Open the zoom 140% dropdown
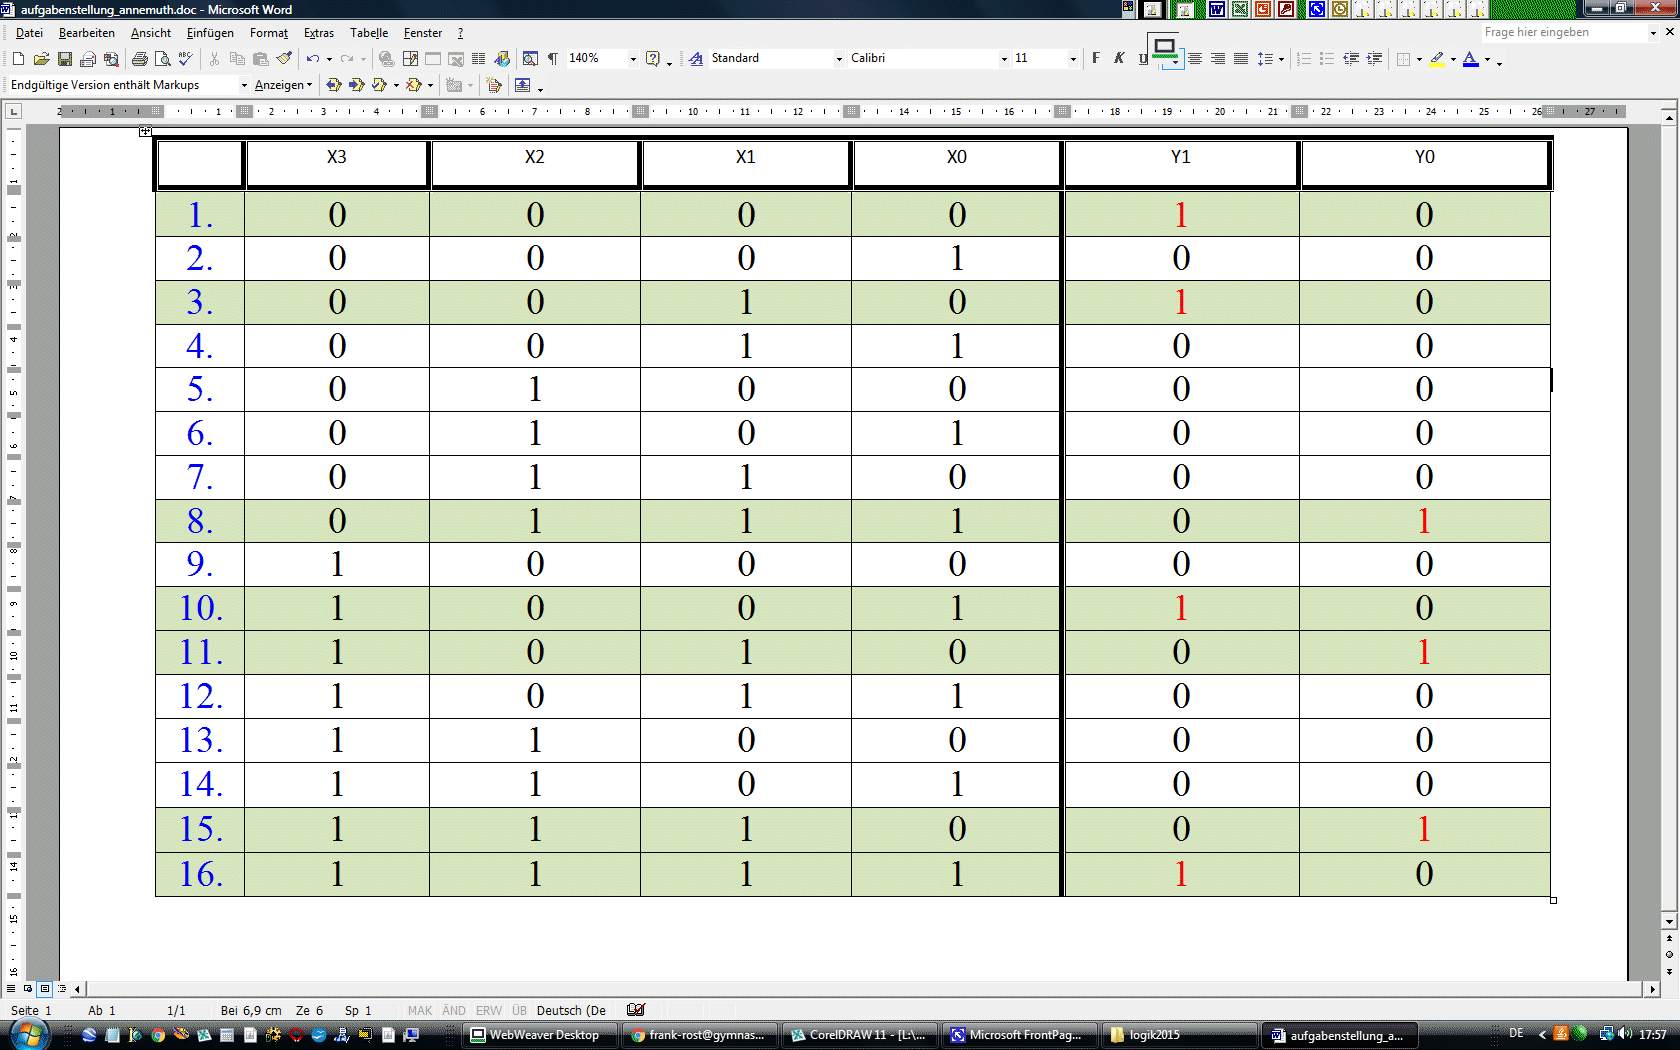1680x1050 pixels. [633, 59]
